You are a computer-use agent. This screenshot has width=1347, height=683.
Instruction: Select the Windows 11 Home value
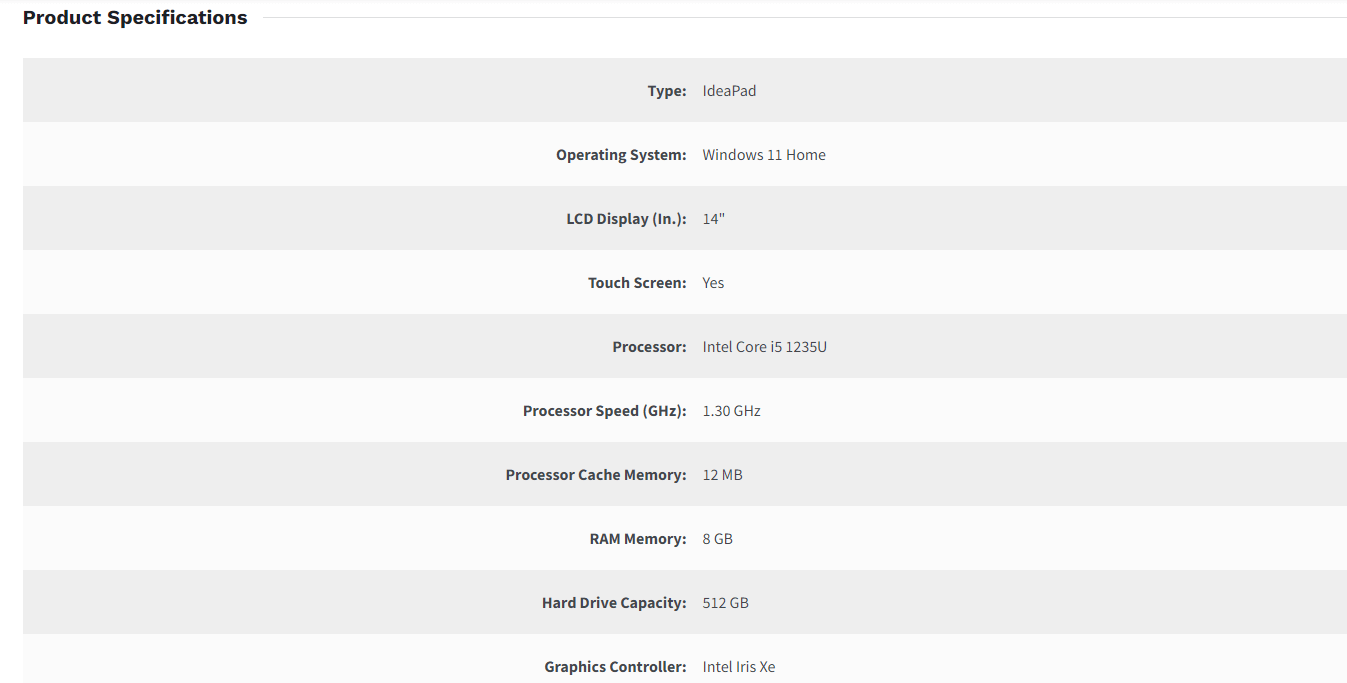(764, 155)
